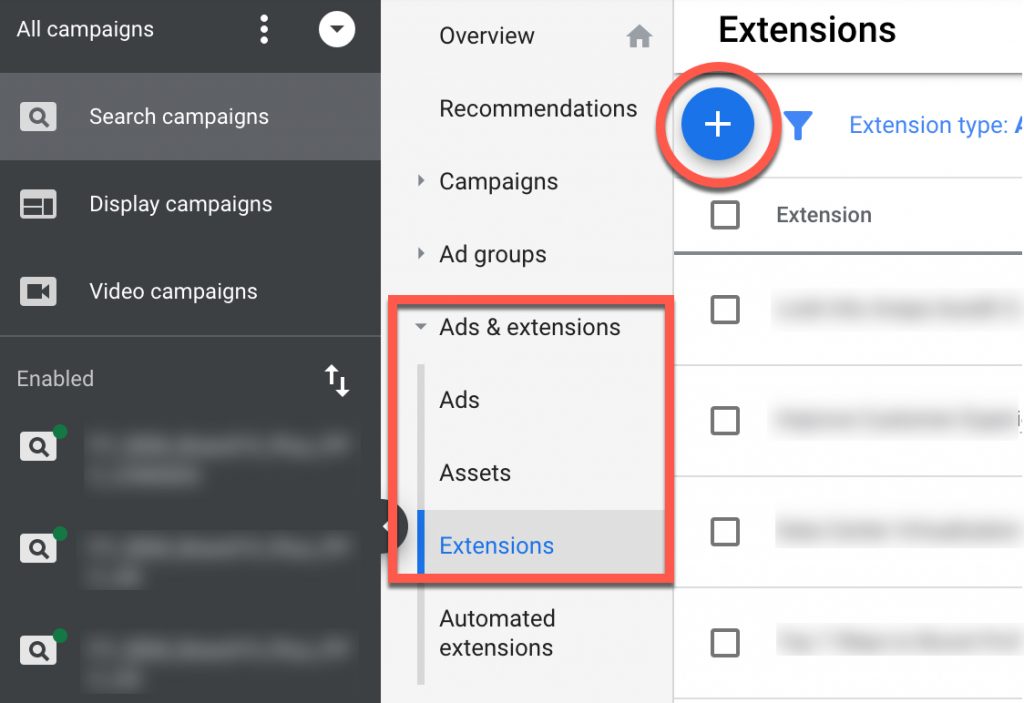Image resolution: width=1024 pixels, height=703 pixels.
Task: Click the sort arrows next to Enabled
Action: (337, 380)
